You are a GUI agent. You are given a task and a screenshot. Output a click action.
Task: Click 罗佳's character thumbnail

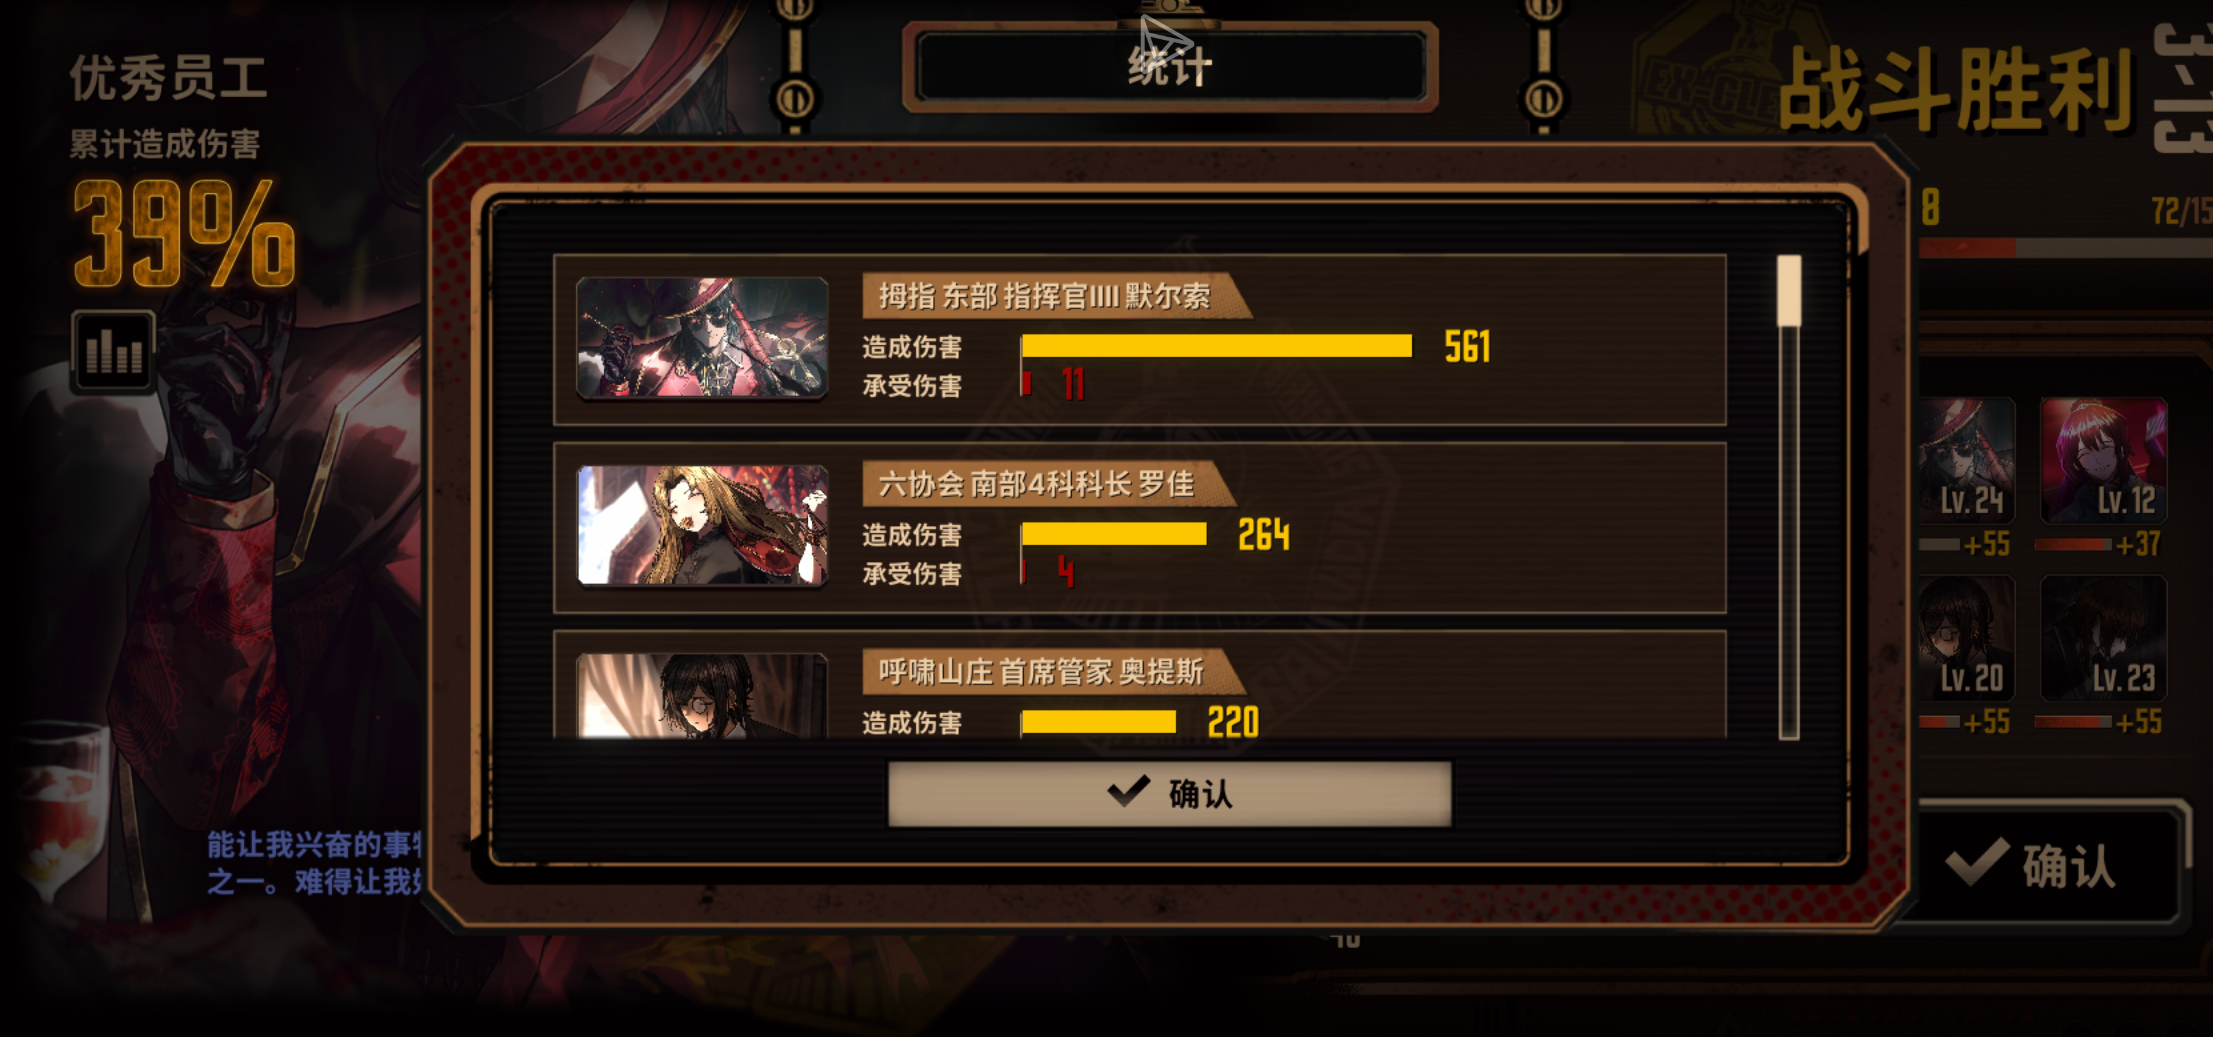(703, 525)
